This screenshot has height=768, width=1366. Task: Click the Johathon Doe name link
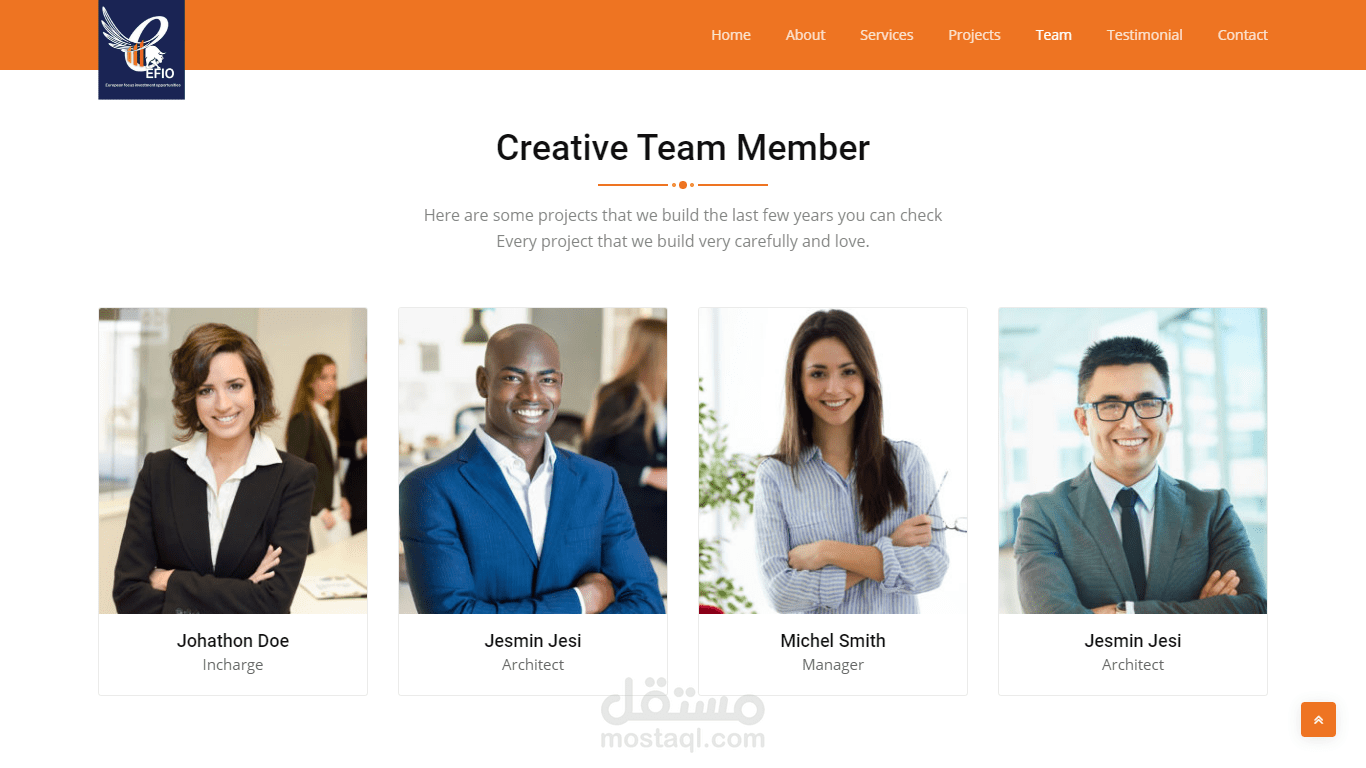pos(233,641)
